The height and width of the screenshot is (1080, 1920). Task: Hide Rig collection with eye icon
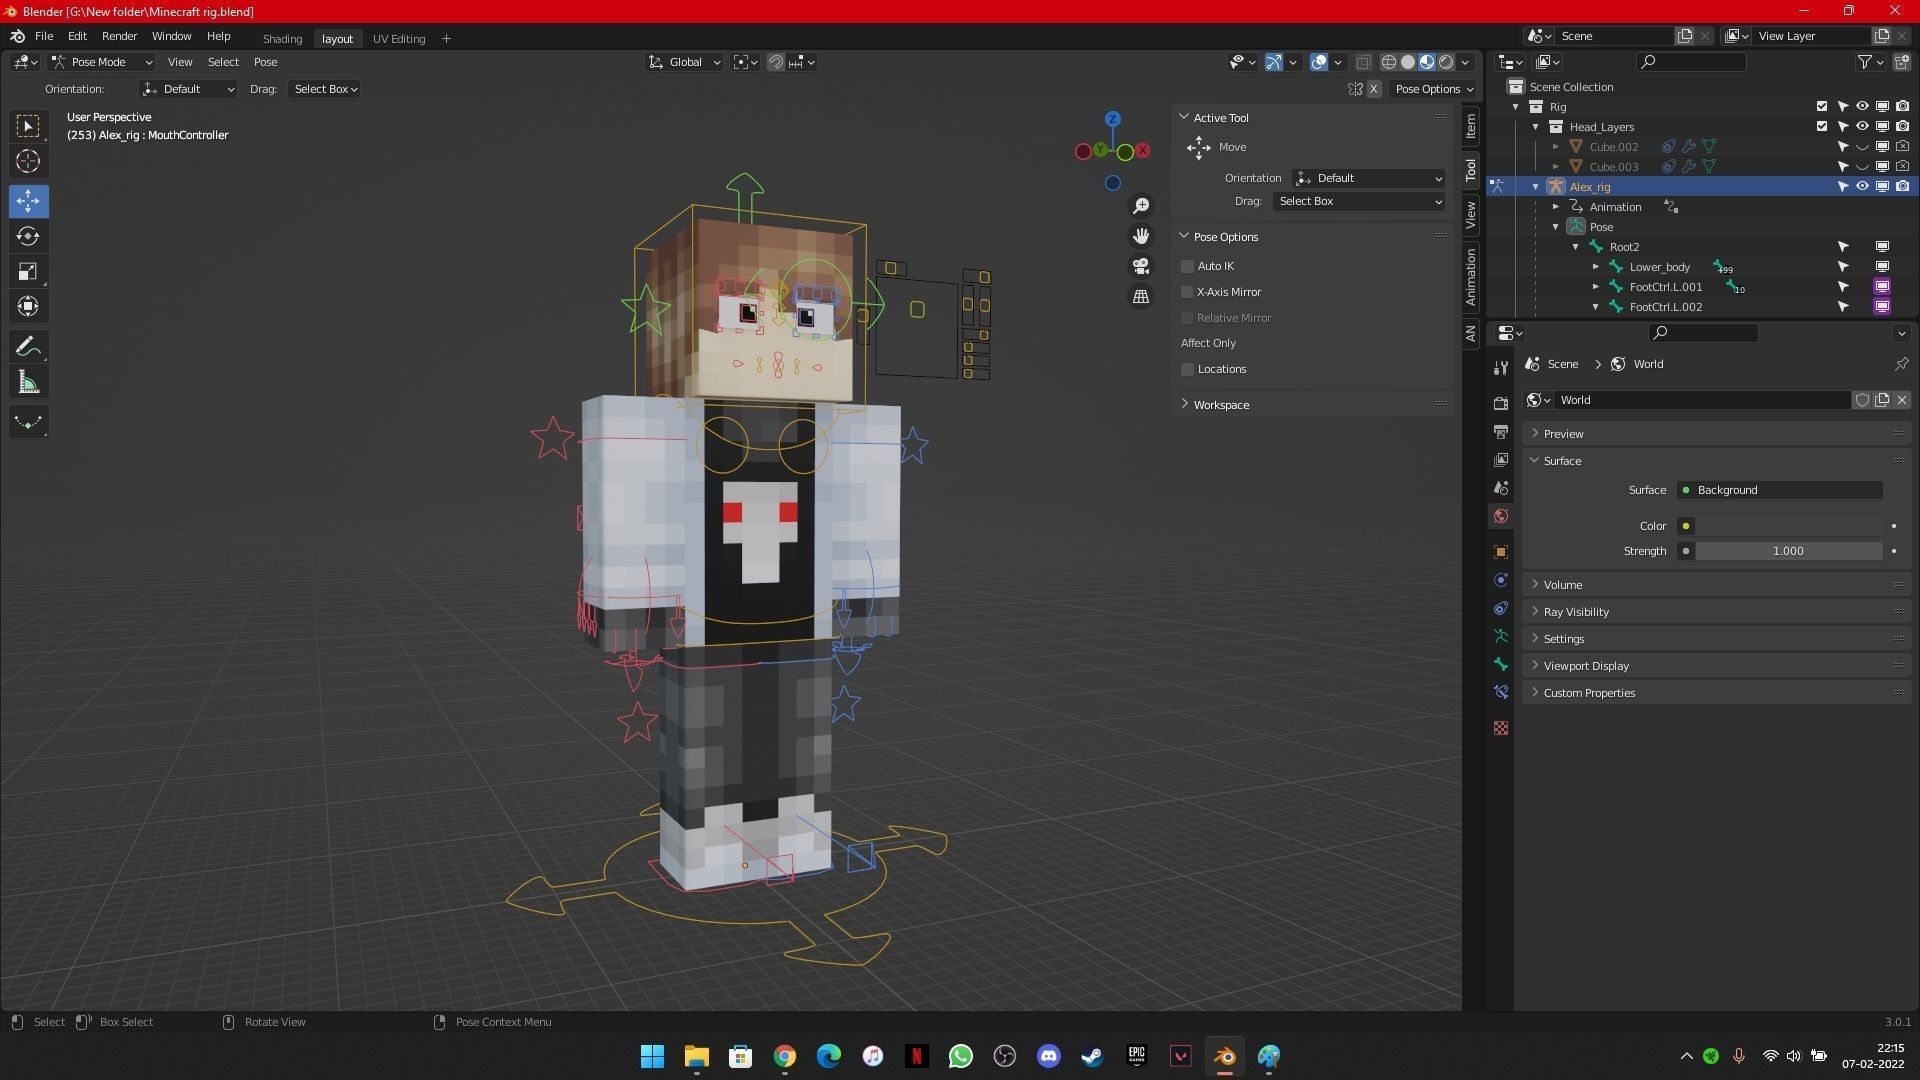1862,107
